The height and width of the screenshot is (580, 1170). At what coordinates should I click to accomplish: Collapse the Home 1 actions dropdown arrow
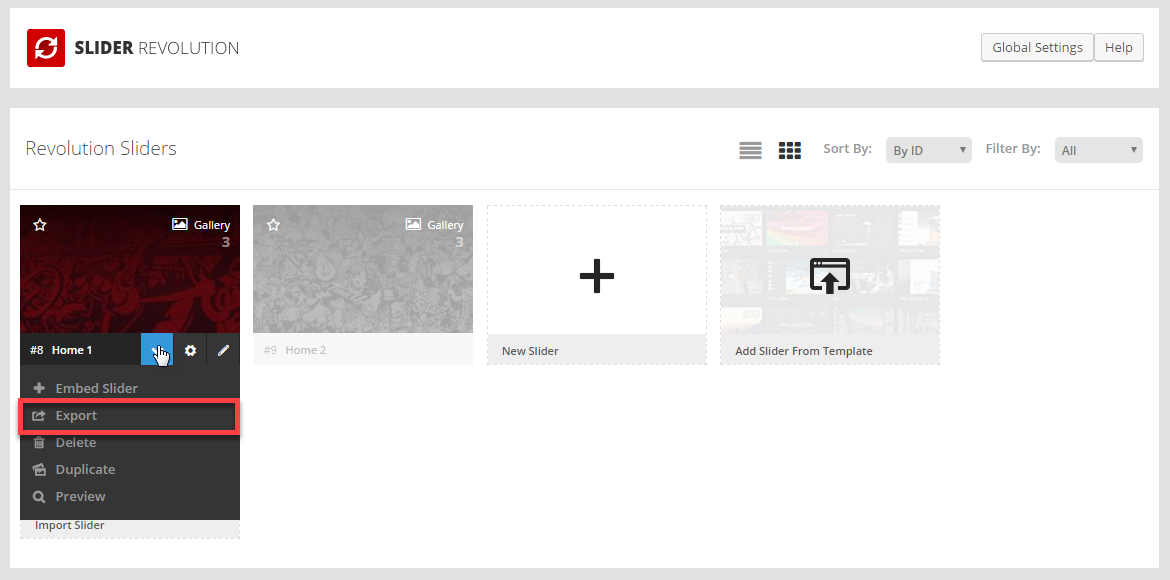point(157,350)
